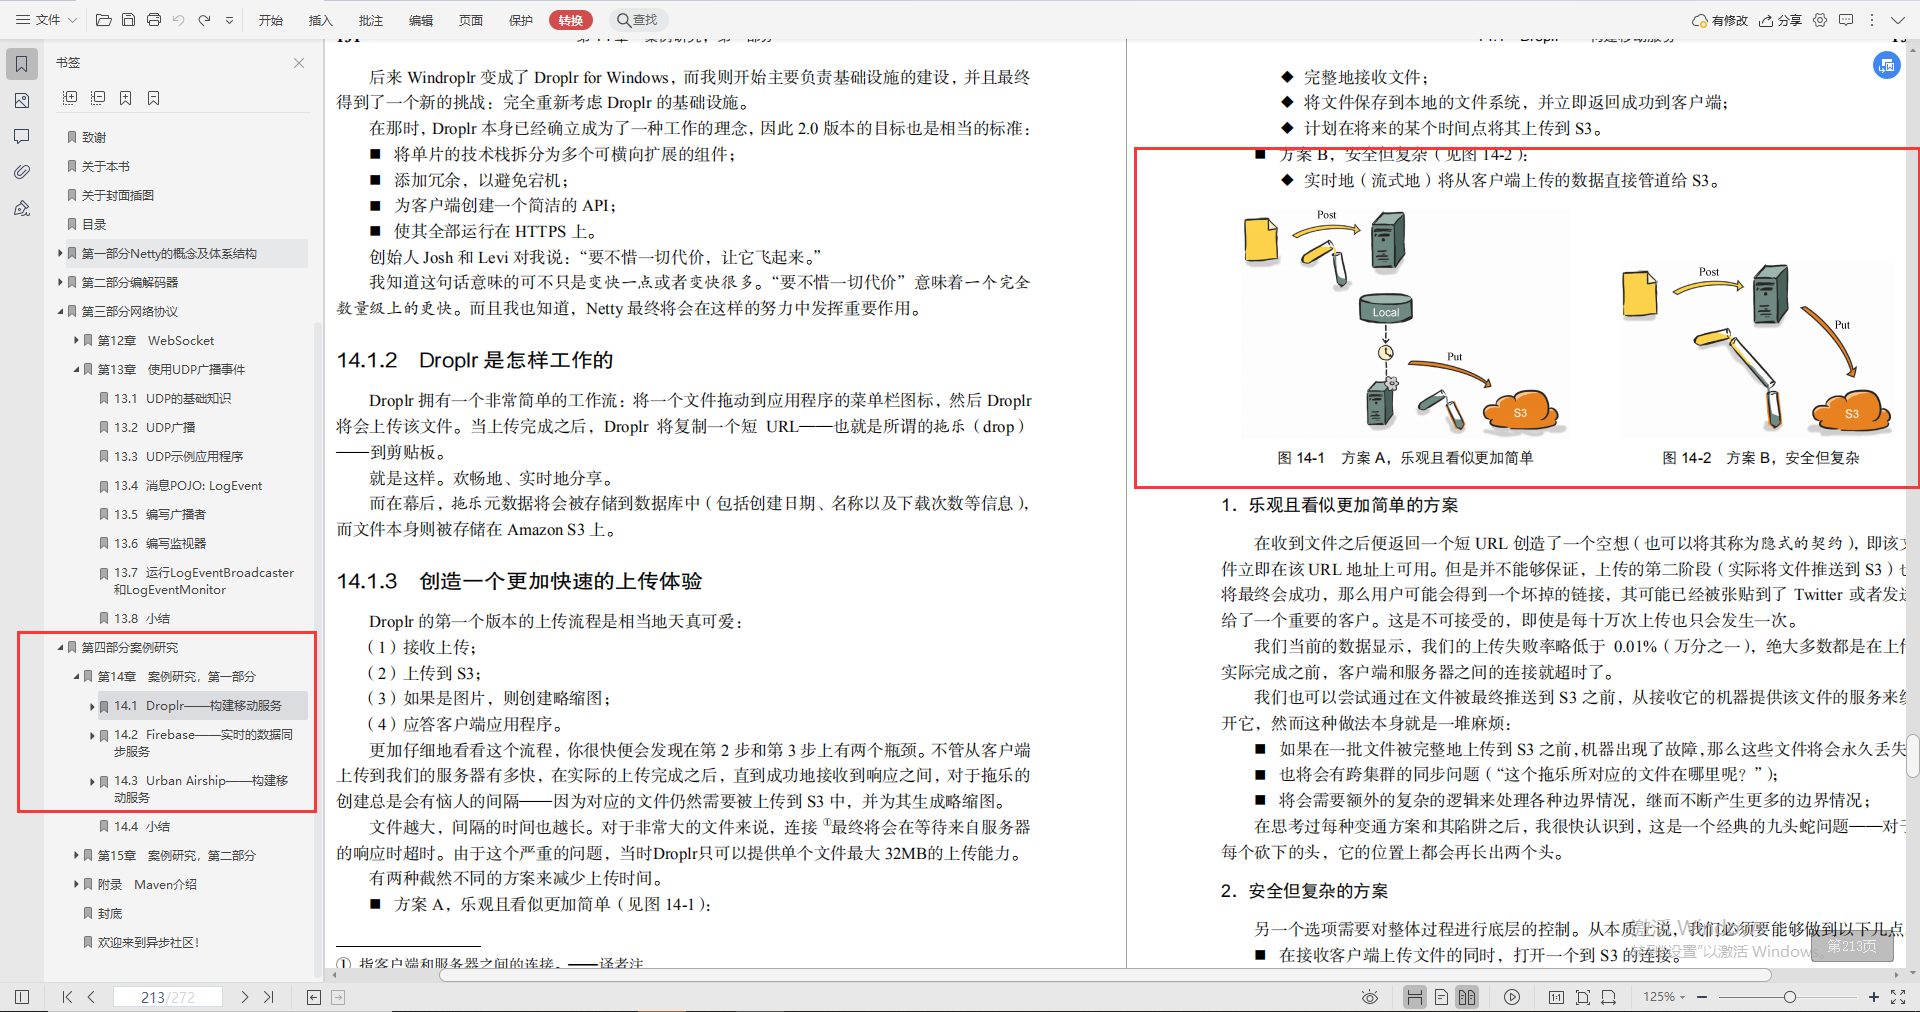Open the thumbnails panel in the left sidebar
Screen dimensions: 1920x1012
(x=22, y=100)
